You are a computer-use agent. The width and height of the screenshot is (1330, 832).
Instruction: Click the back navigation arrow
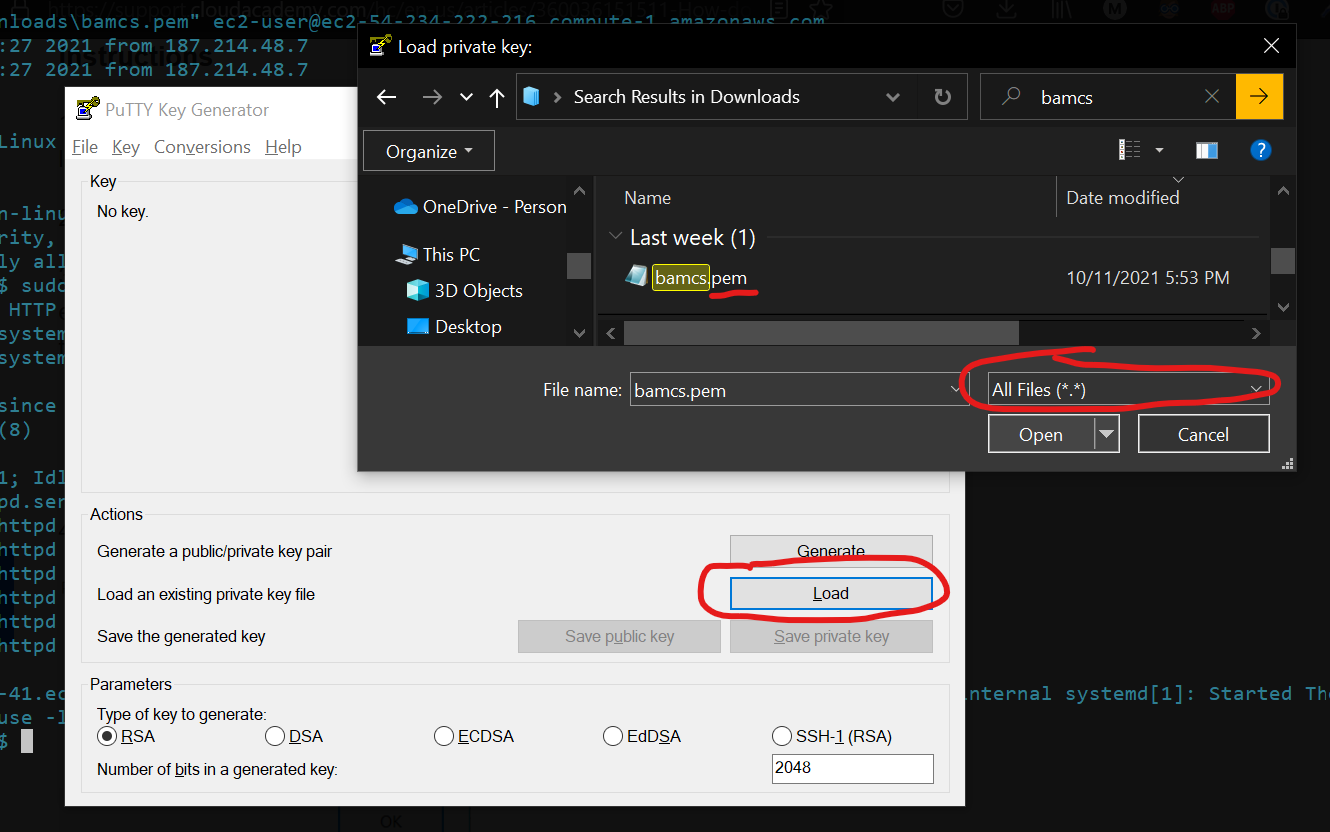[x=386, y=96]
